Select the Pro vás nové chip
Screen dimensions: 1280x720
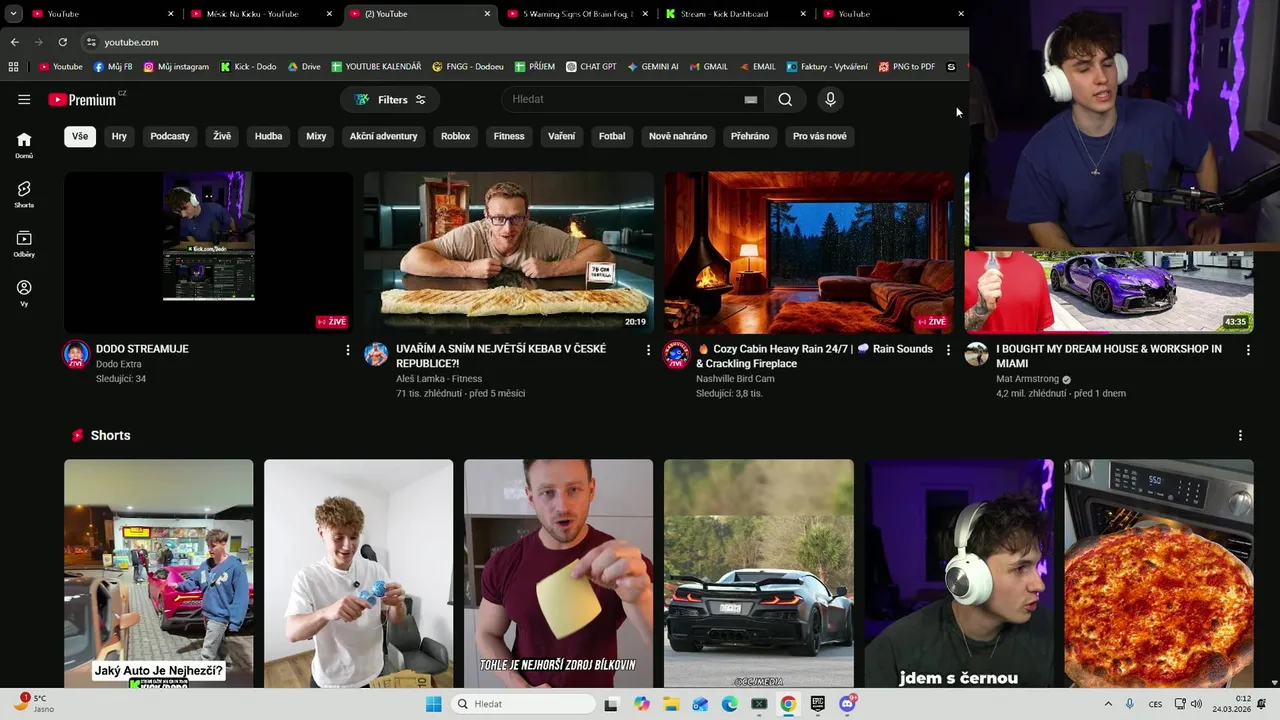point(820,136)
